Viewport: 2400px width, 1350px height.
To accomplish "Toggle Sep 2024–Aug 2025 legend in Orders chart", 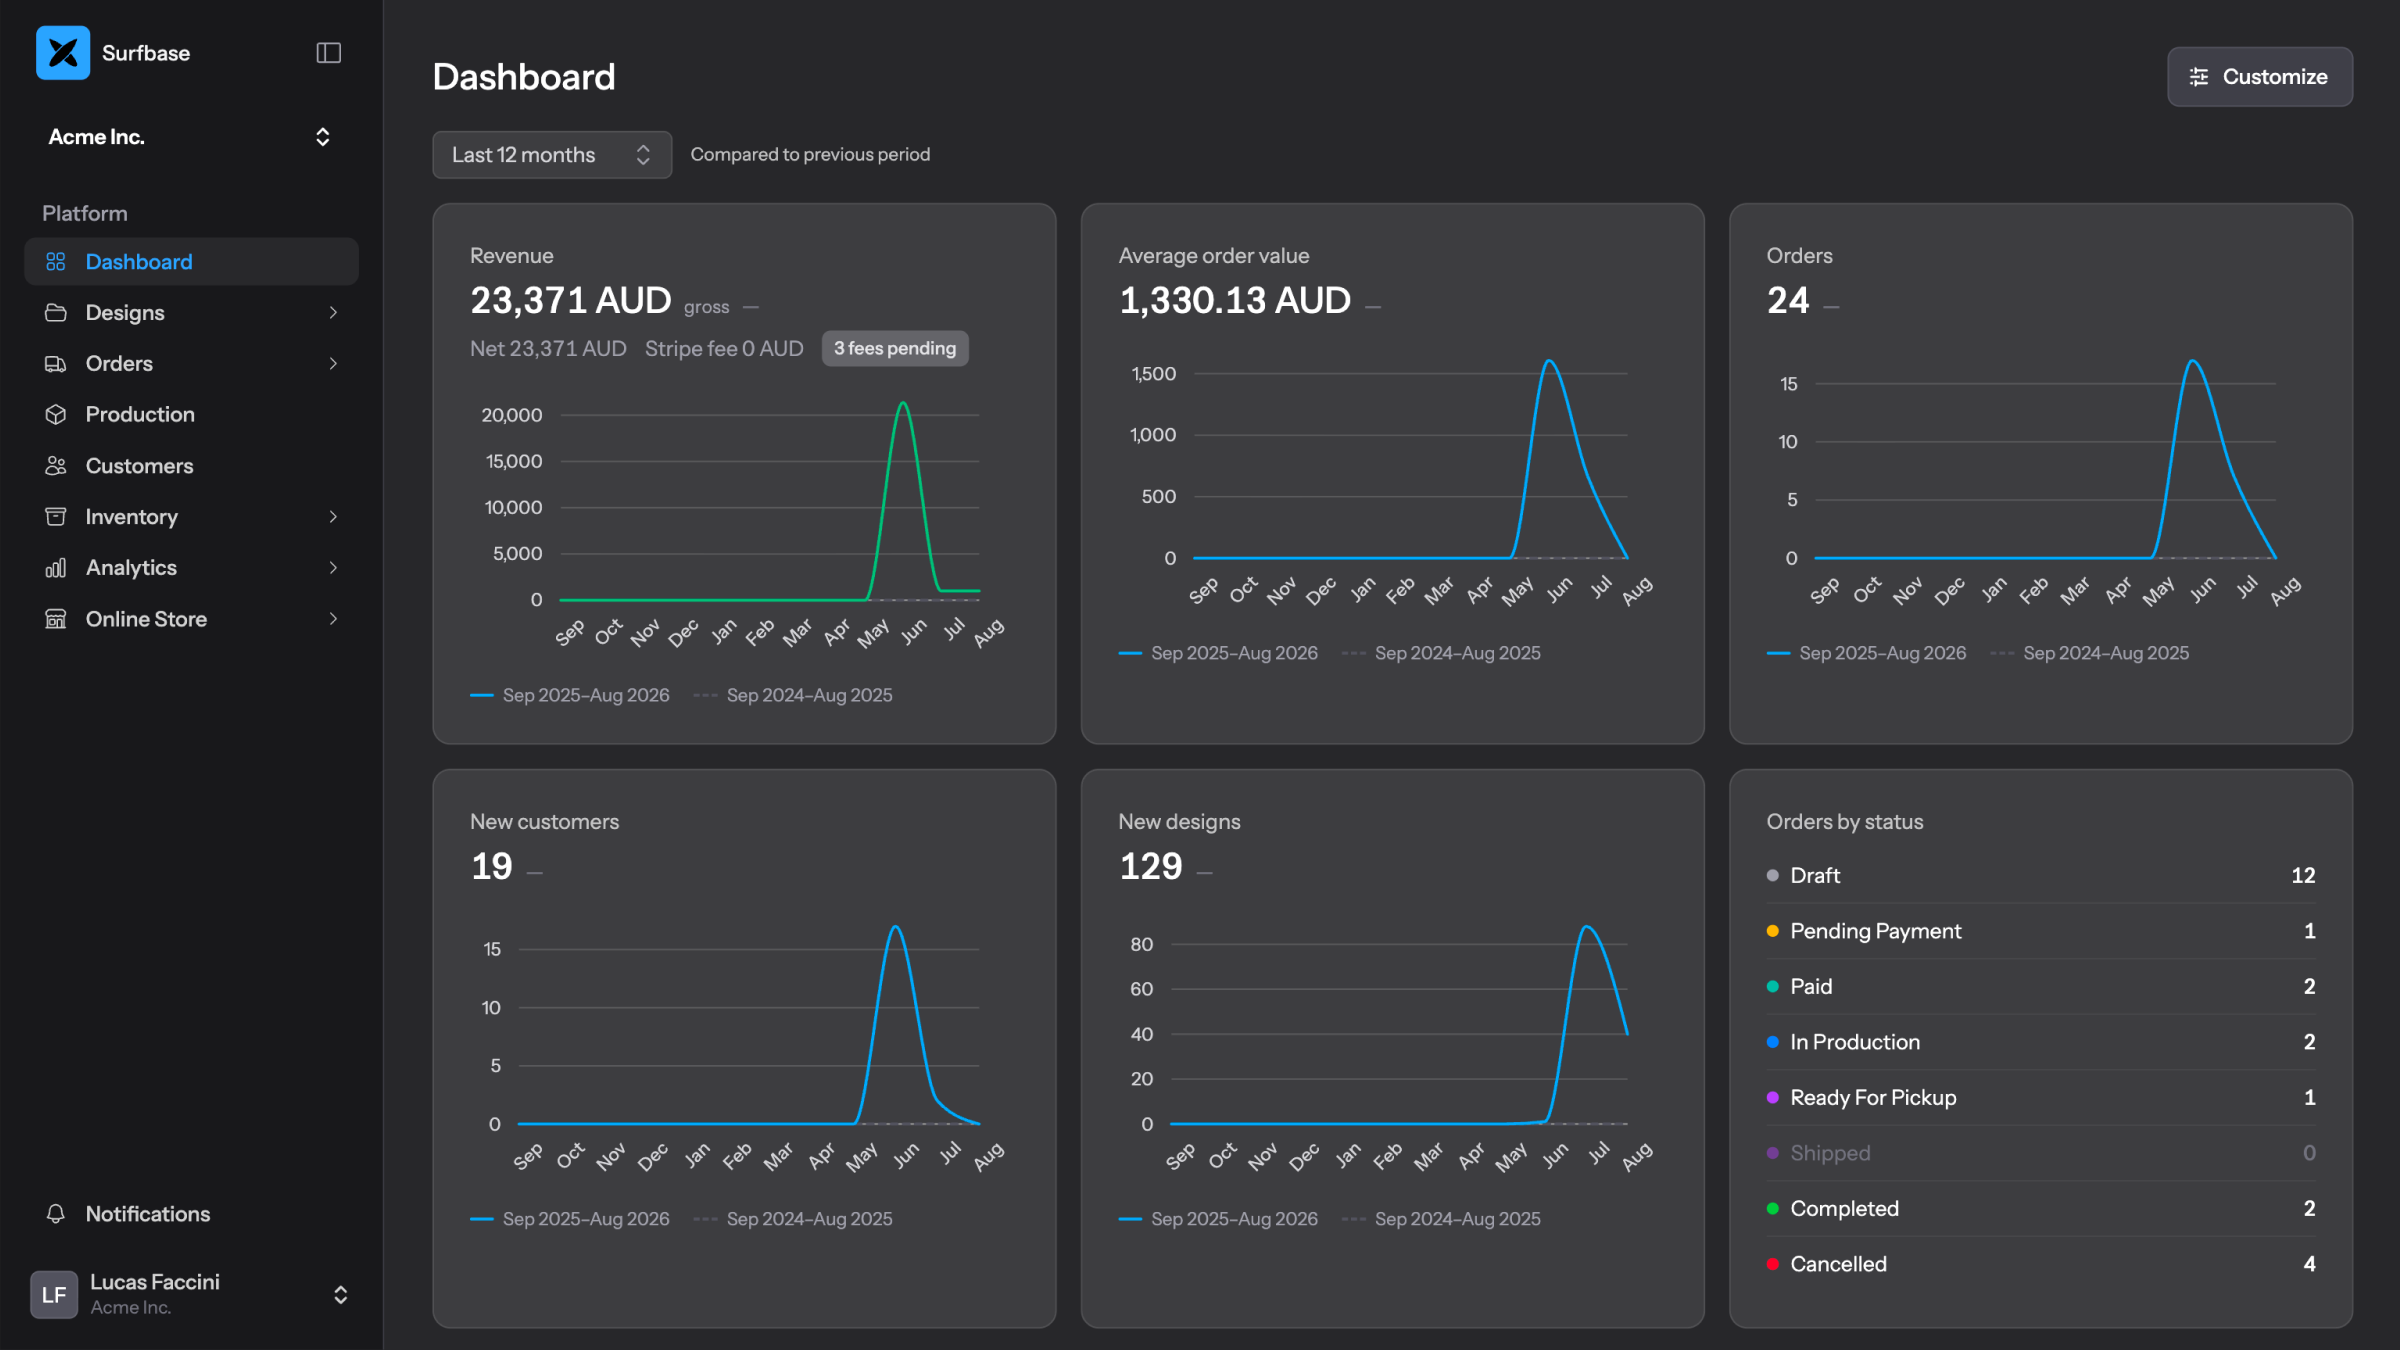I will (2090, 653).
